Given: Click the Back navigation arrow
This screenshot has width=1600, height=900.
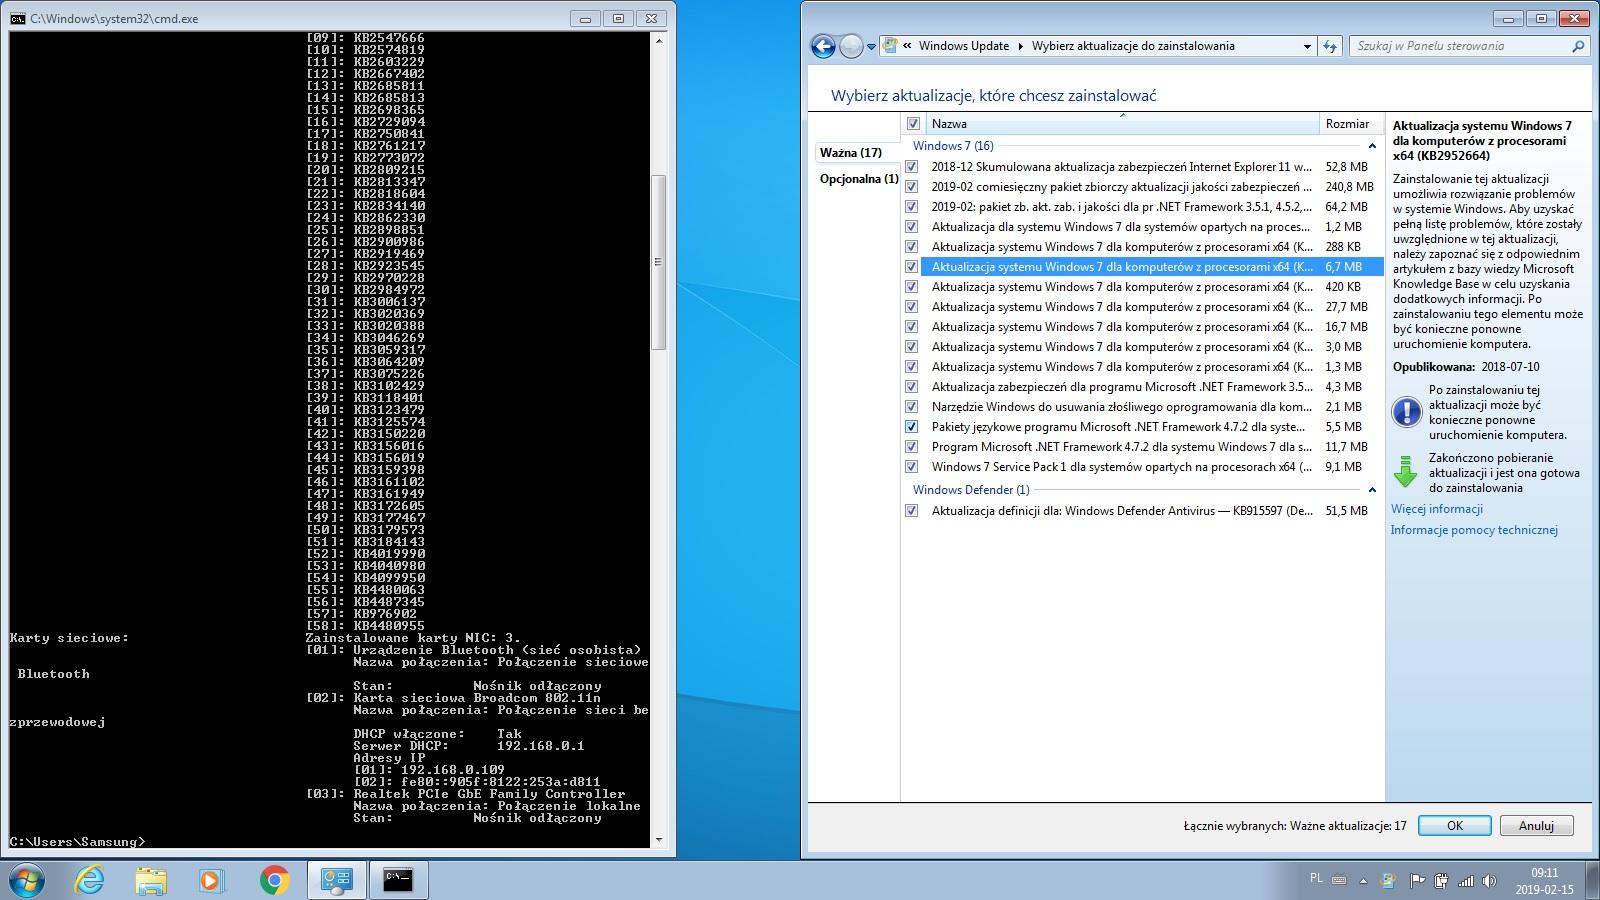Looking at the screenshot, I should tap(823, 46).
